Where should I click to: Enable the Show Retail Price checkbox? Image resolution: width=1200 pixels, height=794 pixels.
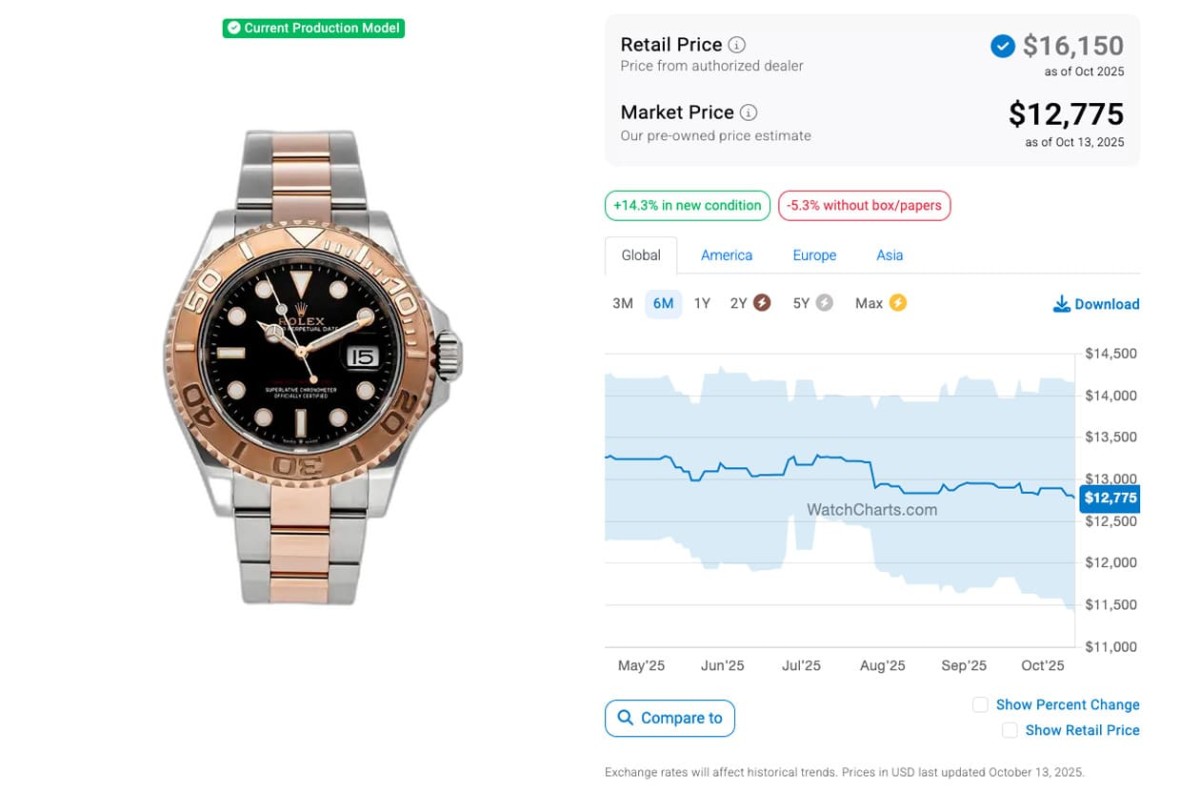pyautogui.click(x=1010, y=731)
